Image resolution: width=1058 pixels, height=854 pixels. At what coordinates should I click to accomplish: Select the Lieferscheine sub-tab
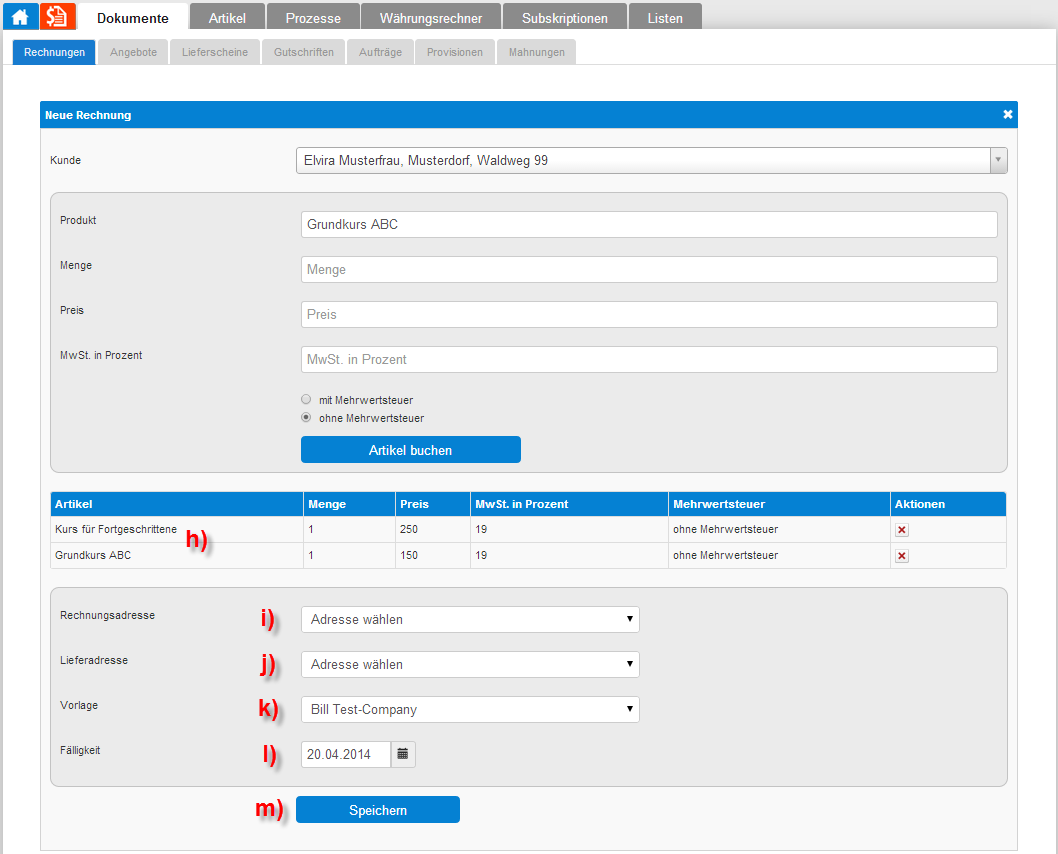pos(215,52)
